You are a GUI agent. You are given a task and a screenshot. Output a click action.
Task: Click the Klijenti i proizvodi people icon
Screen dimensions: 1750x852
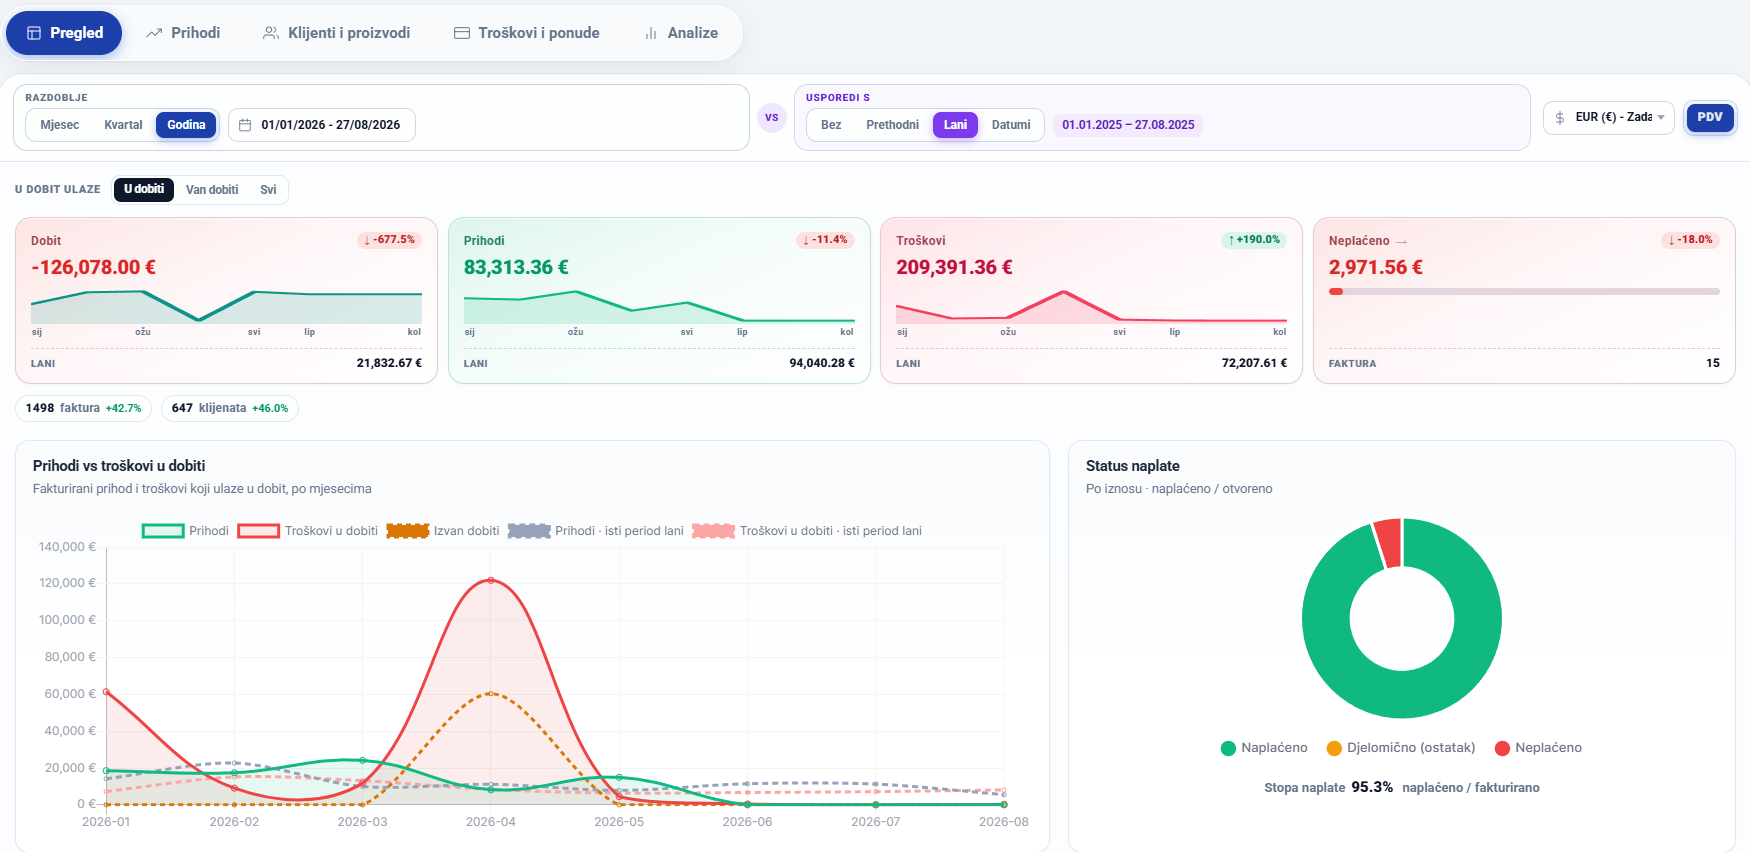pyautogui.click(x=271, y=33)
